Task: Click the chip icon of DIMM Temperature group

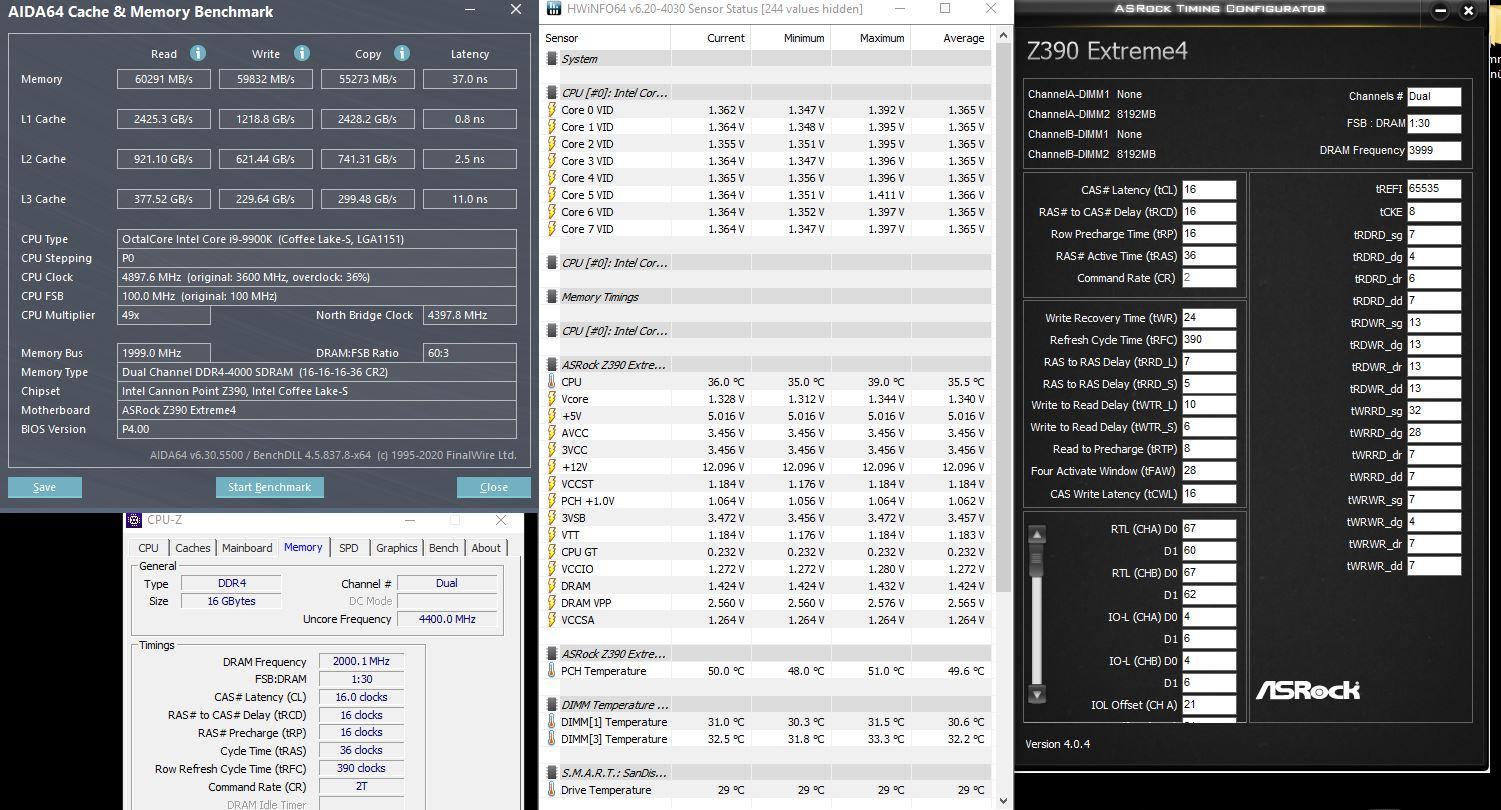Action: 551,705
